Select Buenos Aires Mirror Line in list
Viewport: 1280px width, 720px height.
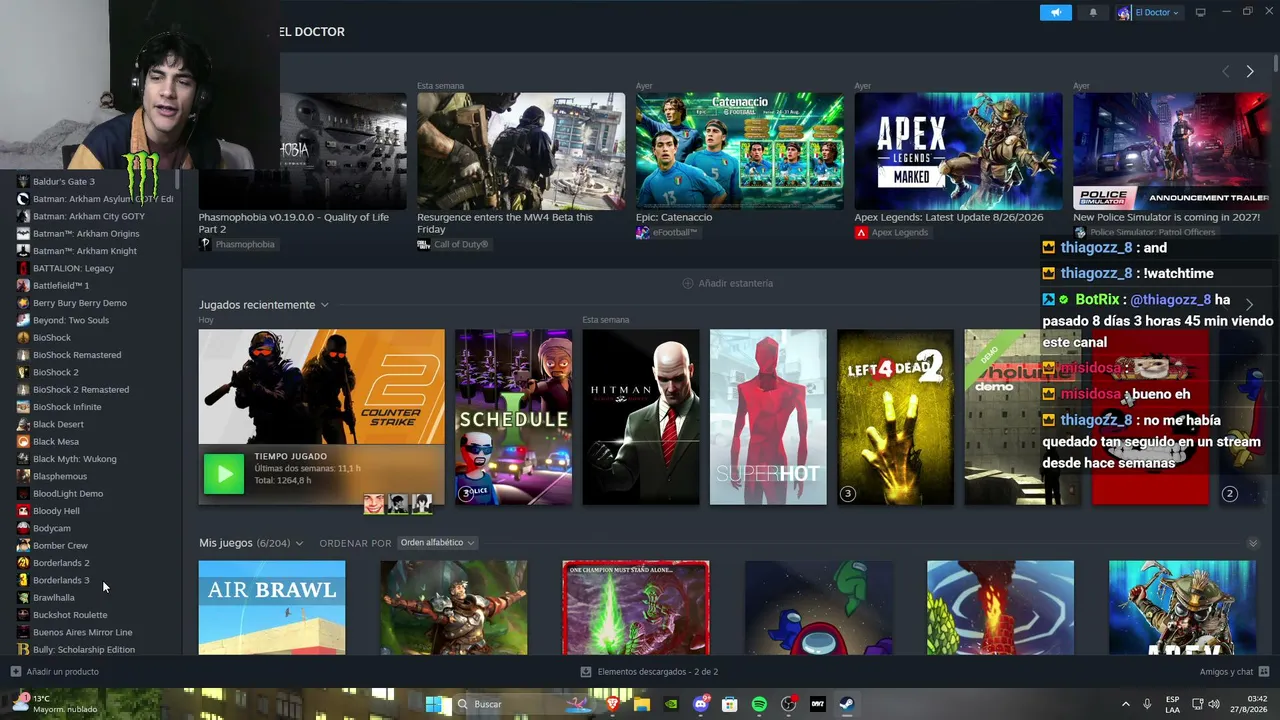83,632
